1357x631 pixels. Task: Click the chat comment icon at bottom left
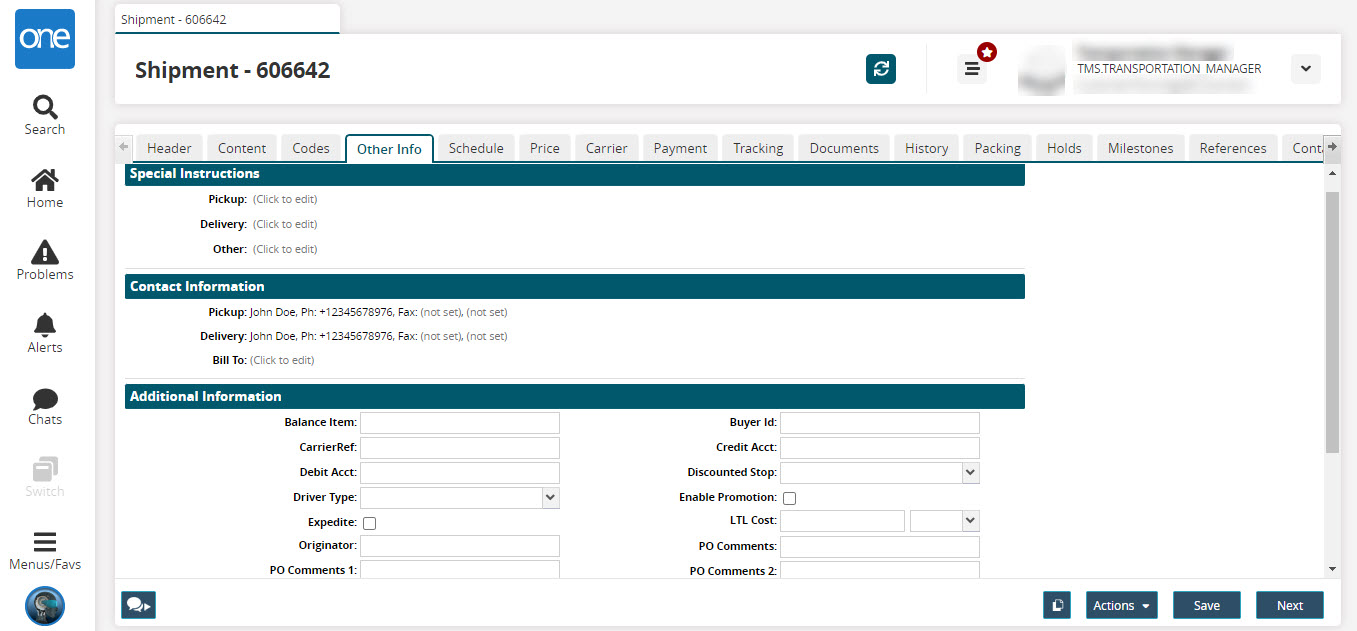tap(138, 605)
